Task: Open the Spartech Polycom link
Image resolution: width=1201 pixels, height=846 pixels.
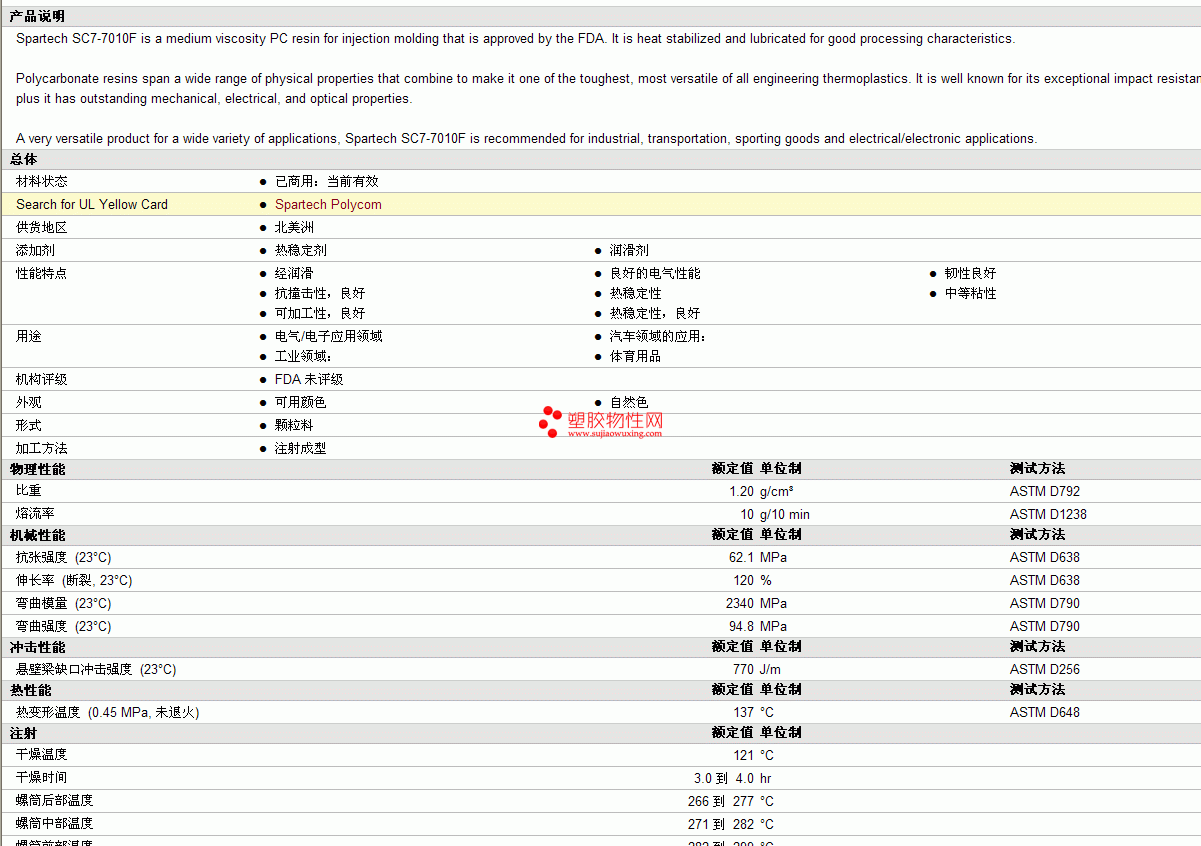Action: 328,204
